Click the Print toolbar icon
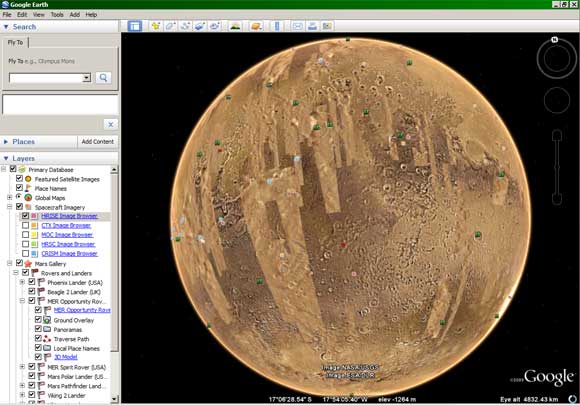The width and height of the screenshot is (580, 405). point(313,26)
